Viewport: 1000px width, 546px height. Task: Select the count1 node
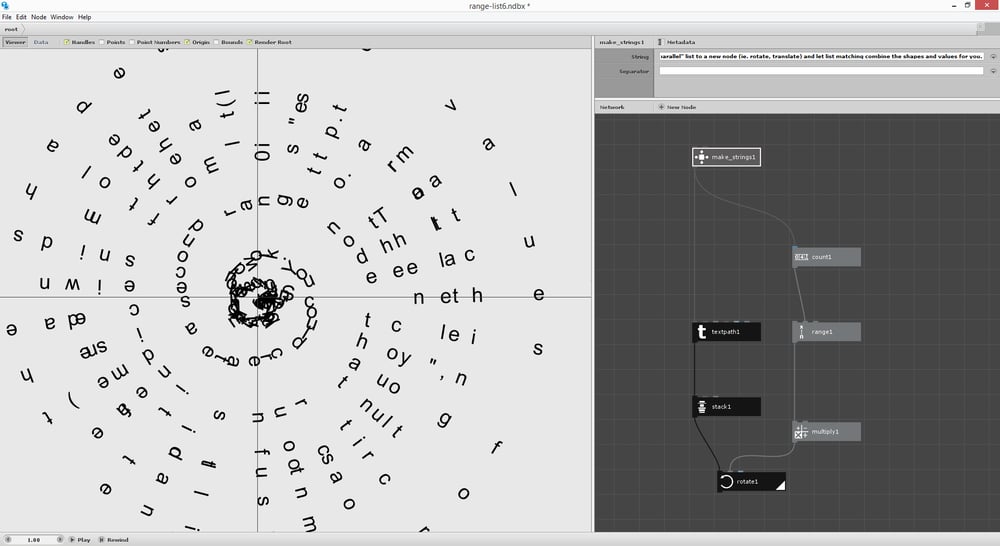827,257
